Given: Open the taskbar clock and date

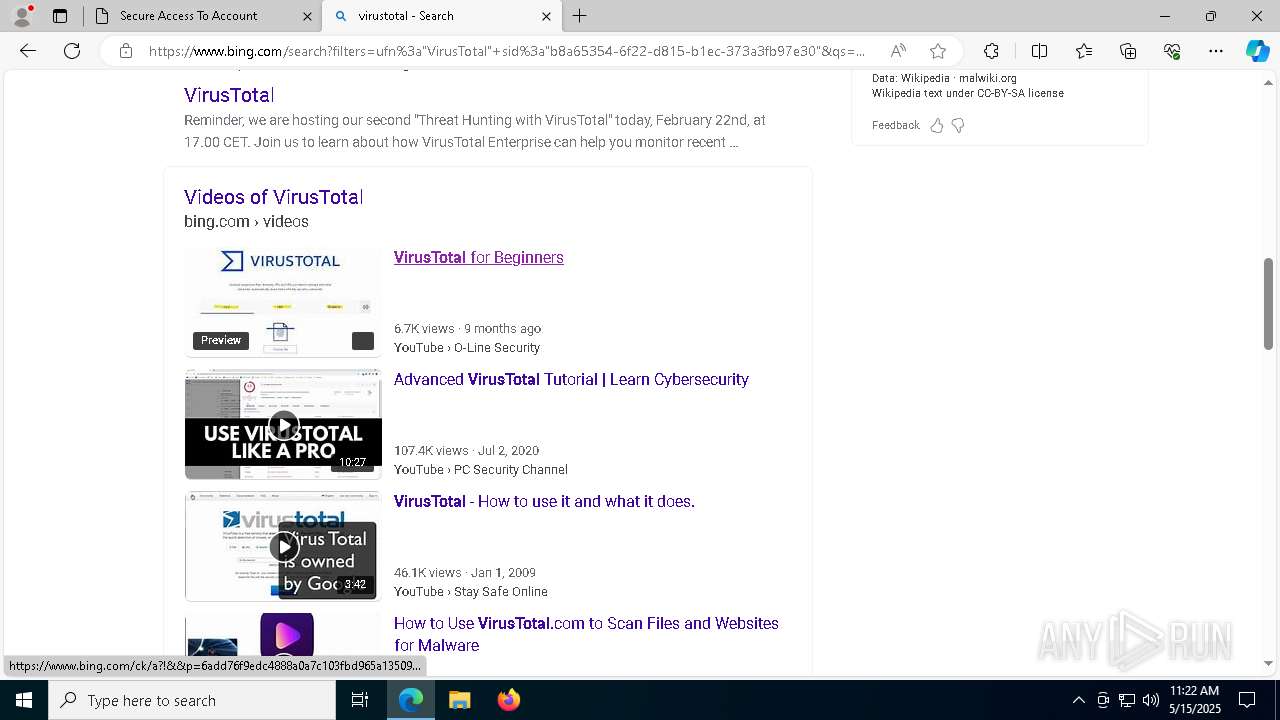Looking at the screenshot, I should point(1195,700).
